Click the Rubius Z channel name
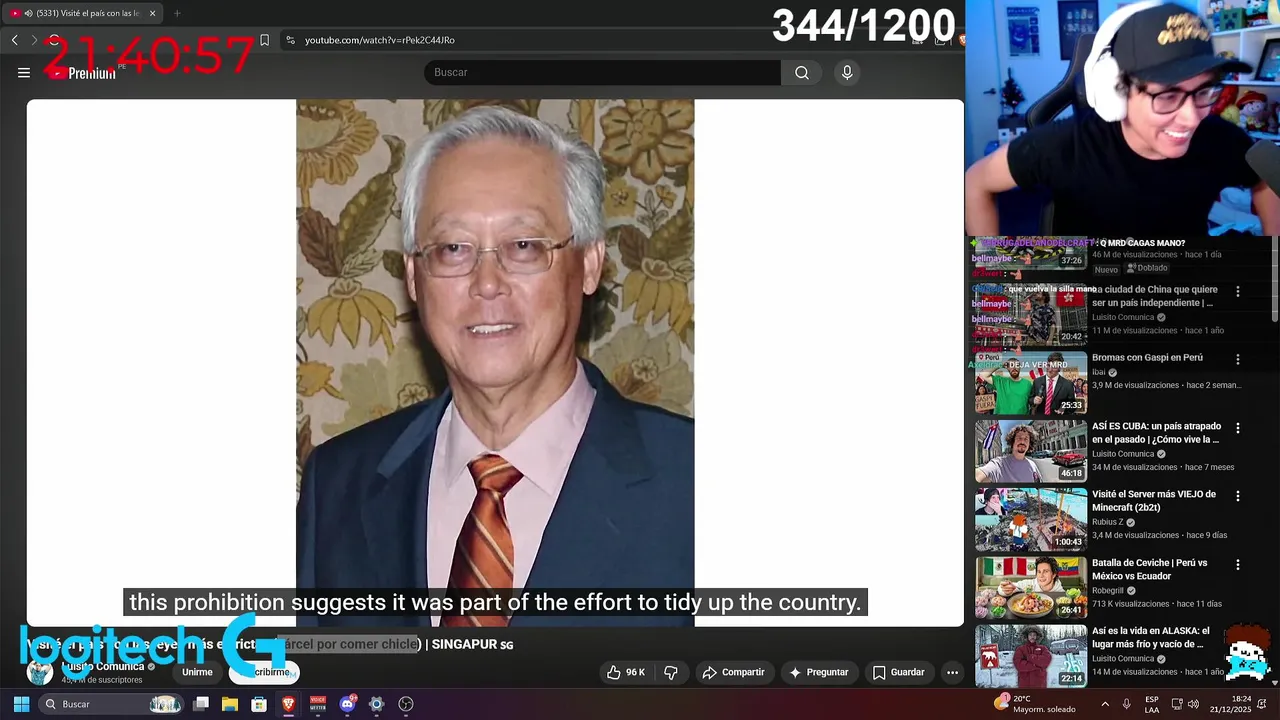 pos(1108,522)
